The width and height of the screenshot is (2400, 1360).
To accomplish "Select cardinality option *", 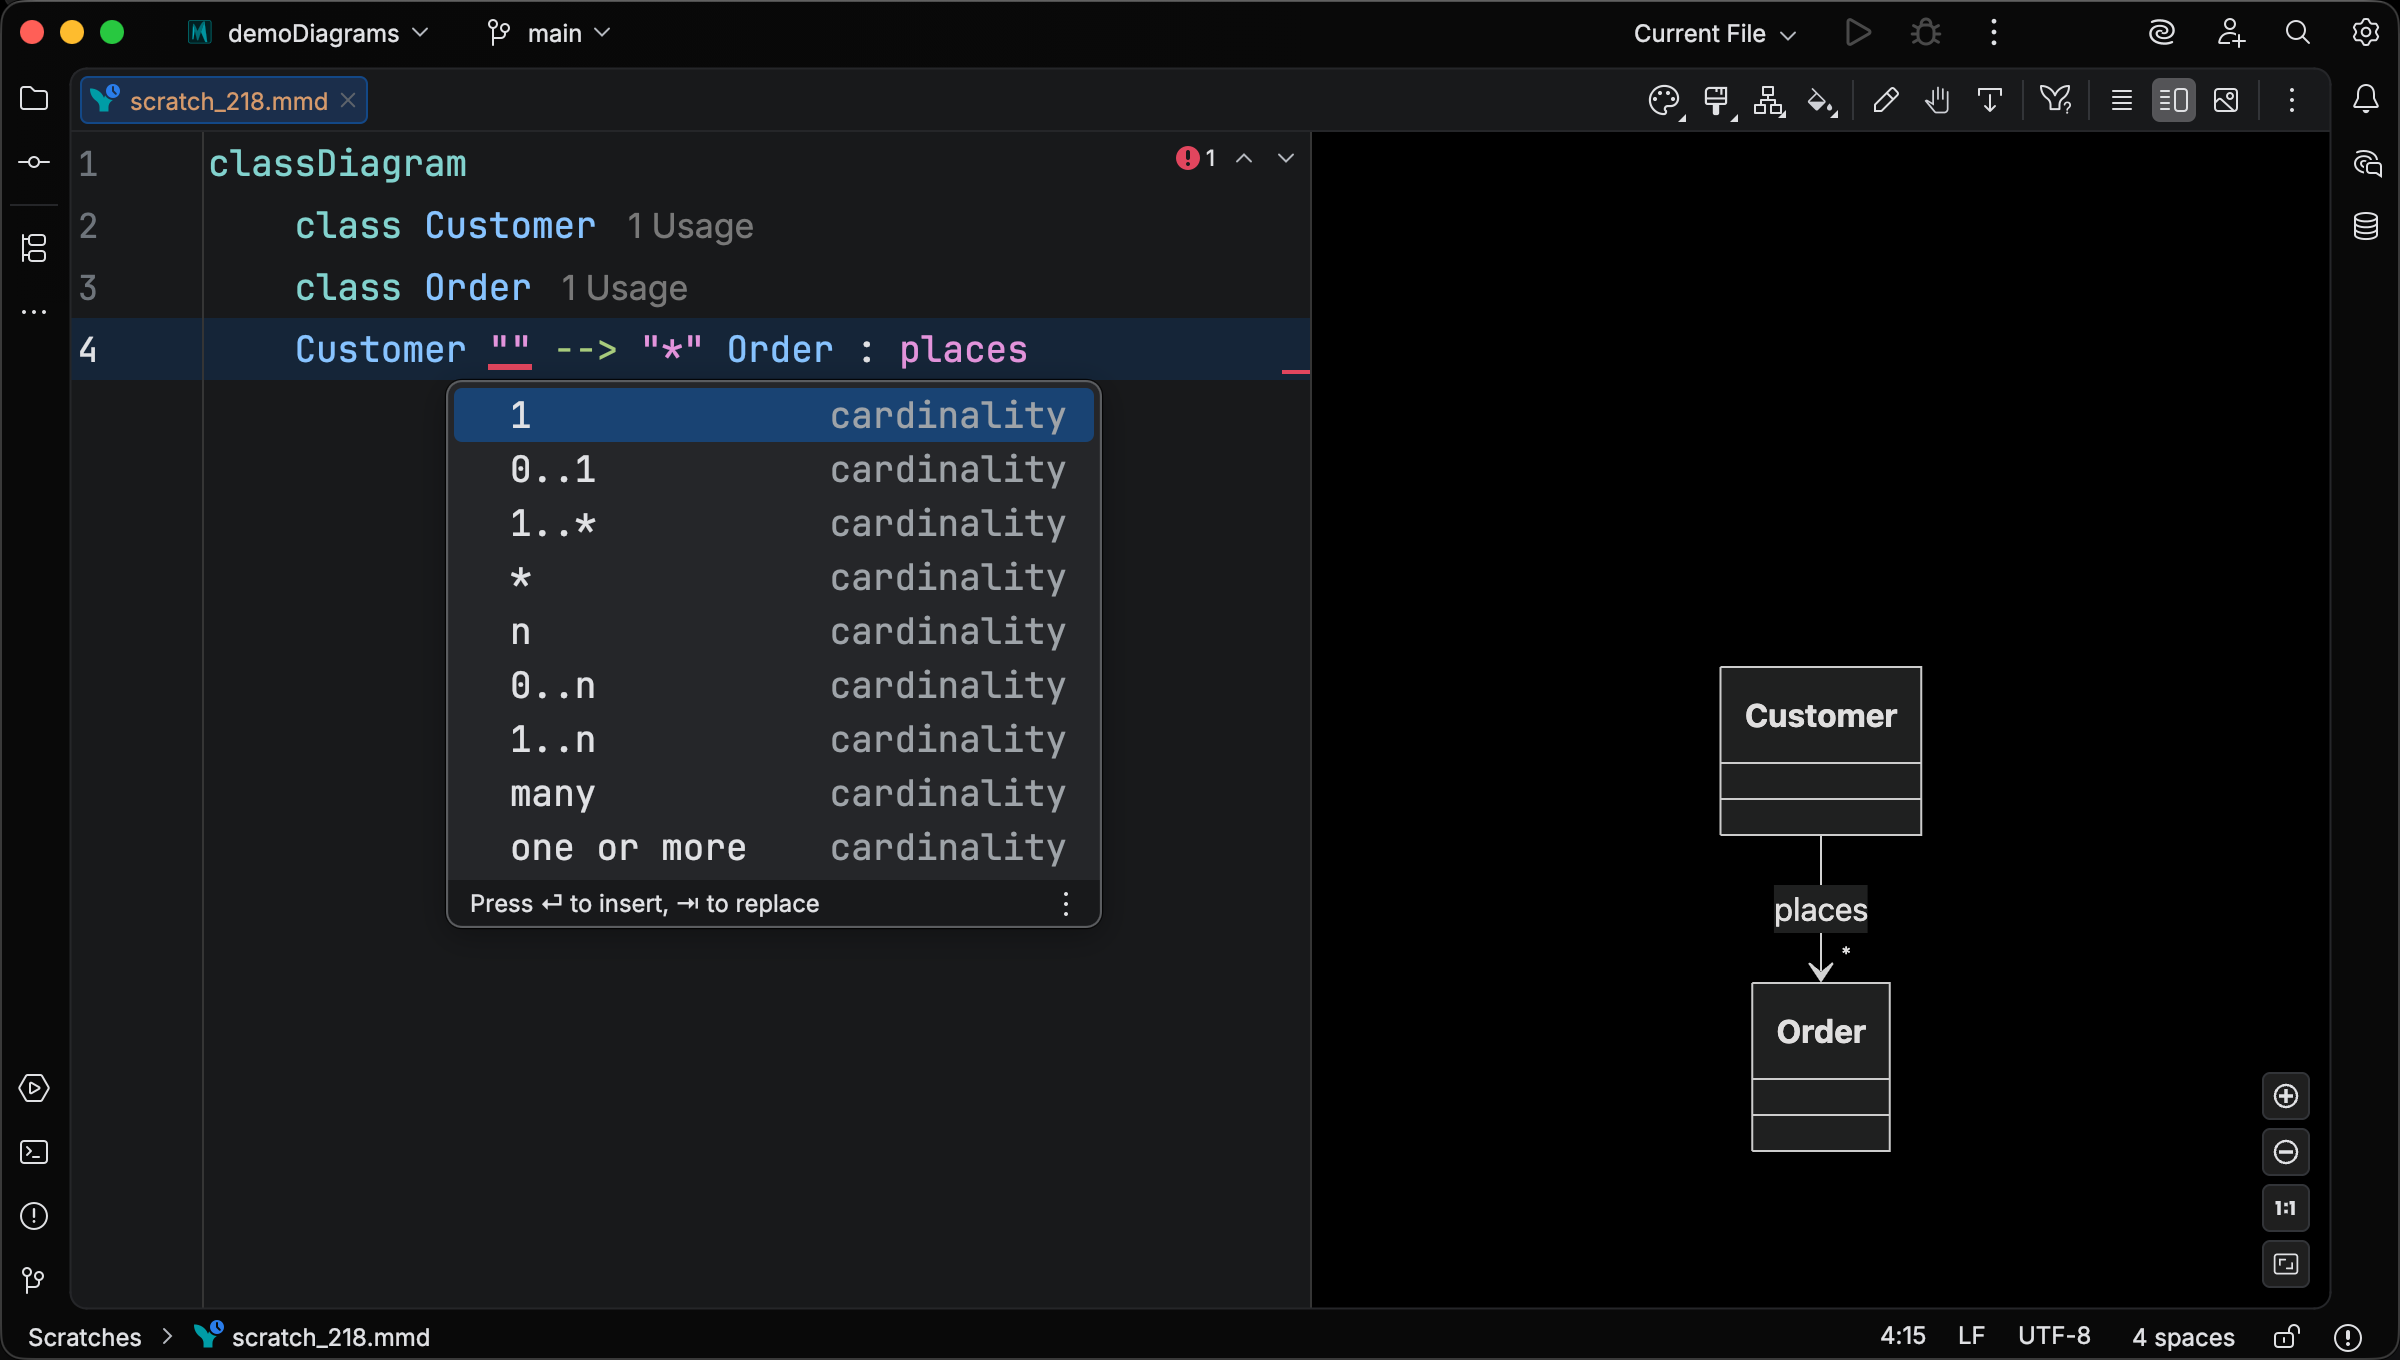I will point(774,577).
